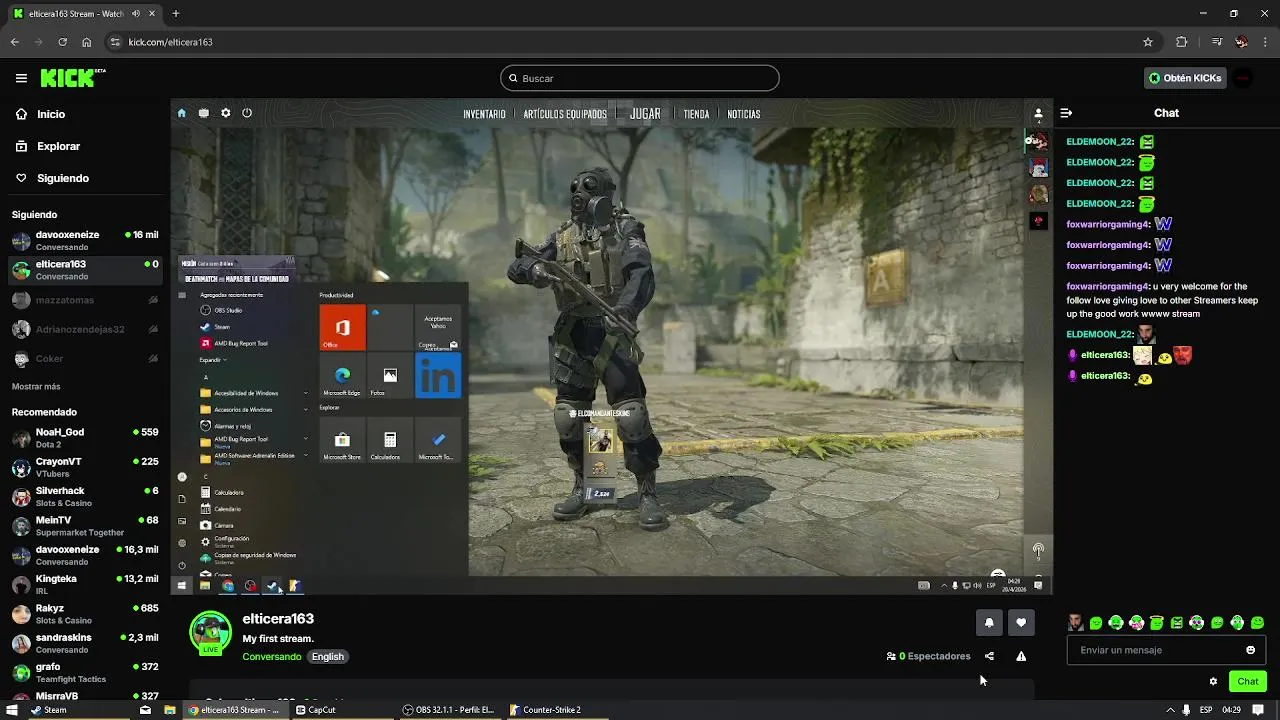This screenshot has width=1280, height=720.
Task: Click elticera163 streamer avatar with LIVE badge
Action: [210, 634]
